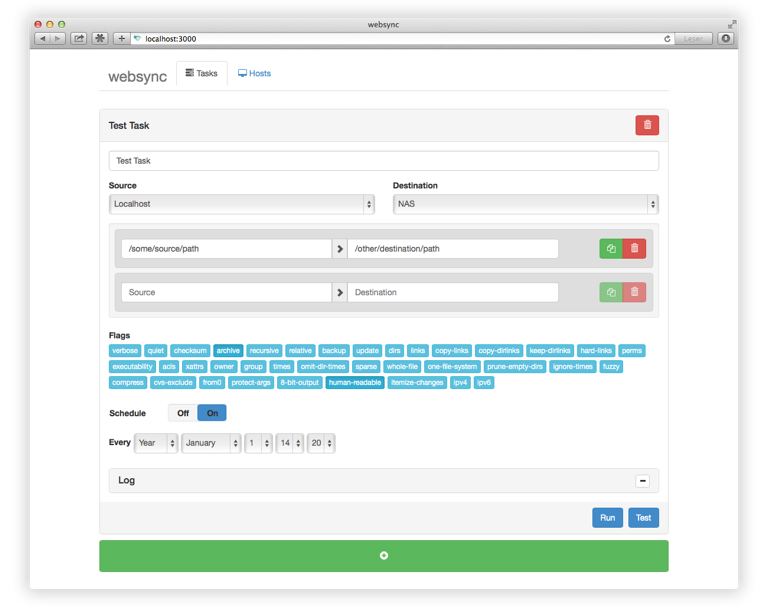
Task: Toggle the cvs-exclude flag
Action: tap(173, 382)
